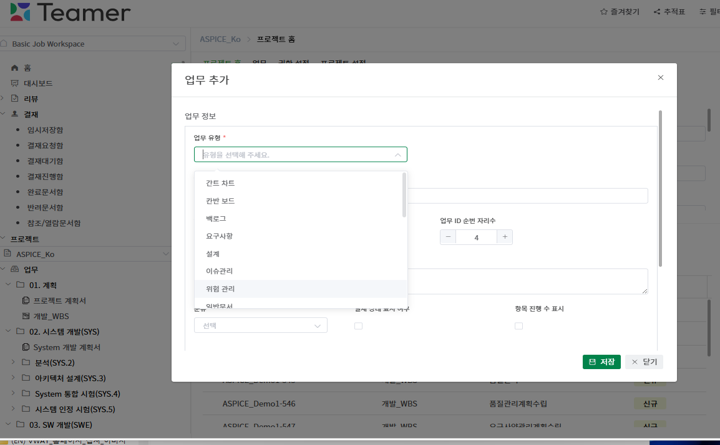Click the review document icon
The image size is (720, 445).
pos(15,98)
